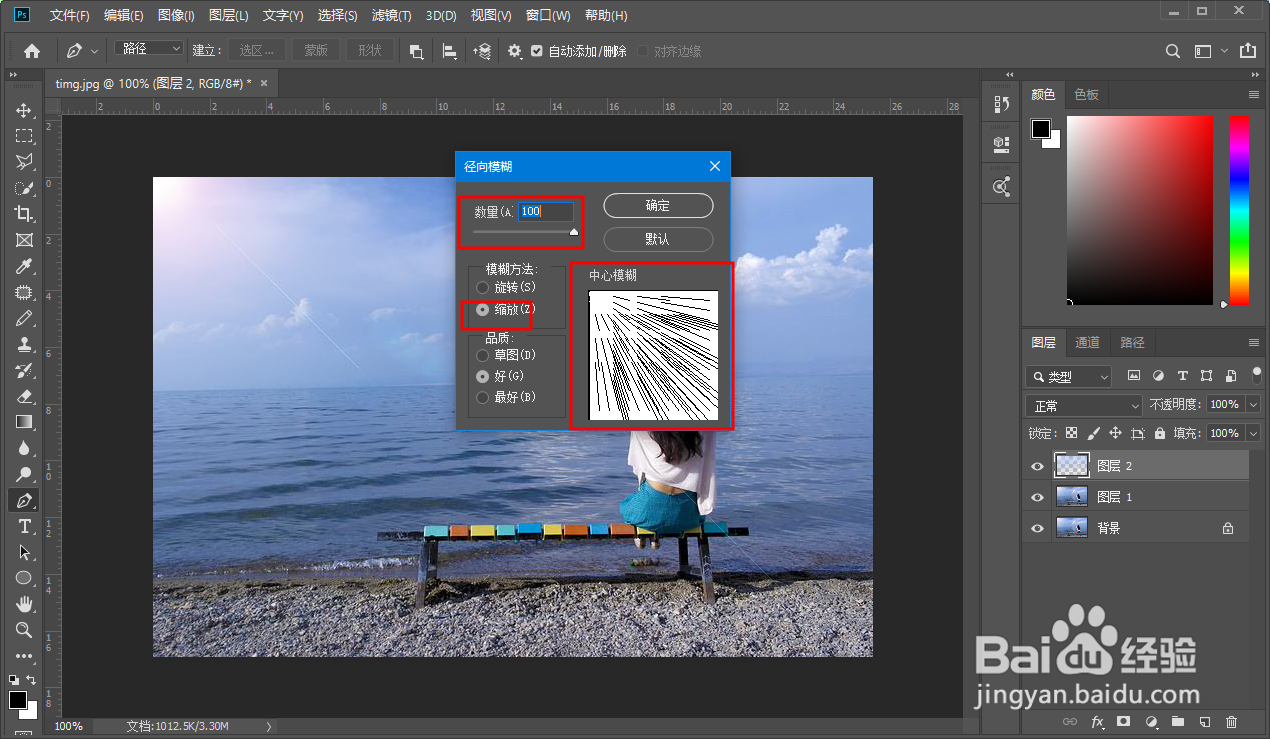
Task: Open the 图像(I) menu
Action: point(176,16)
